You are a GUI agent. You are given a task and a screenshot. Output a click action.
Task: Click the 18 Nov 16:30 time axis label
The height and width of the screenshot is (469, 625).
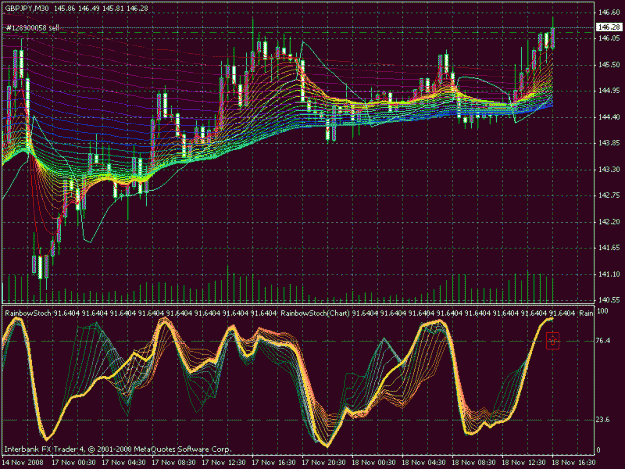click(x=574, y=462)
